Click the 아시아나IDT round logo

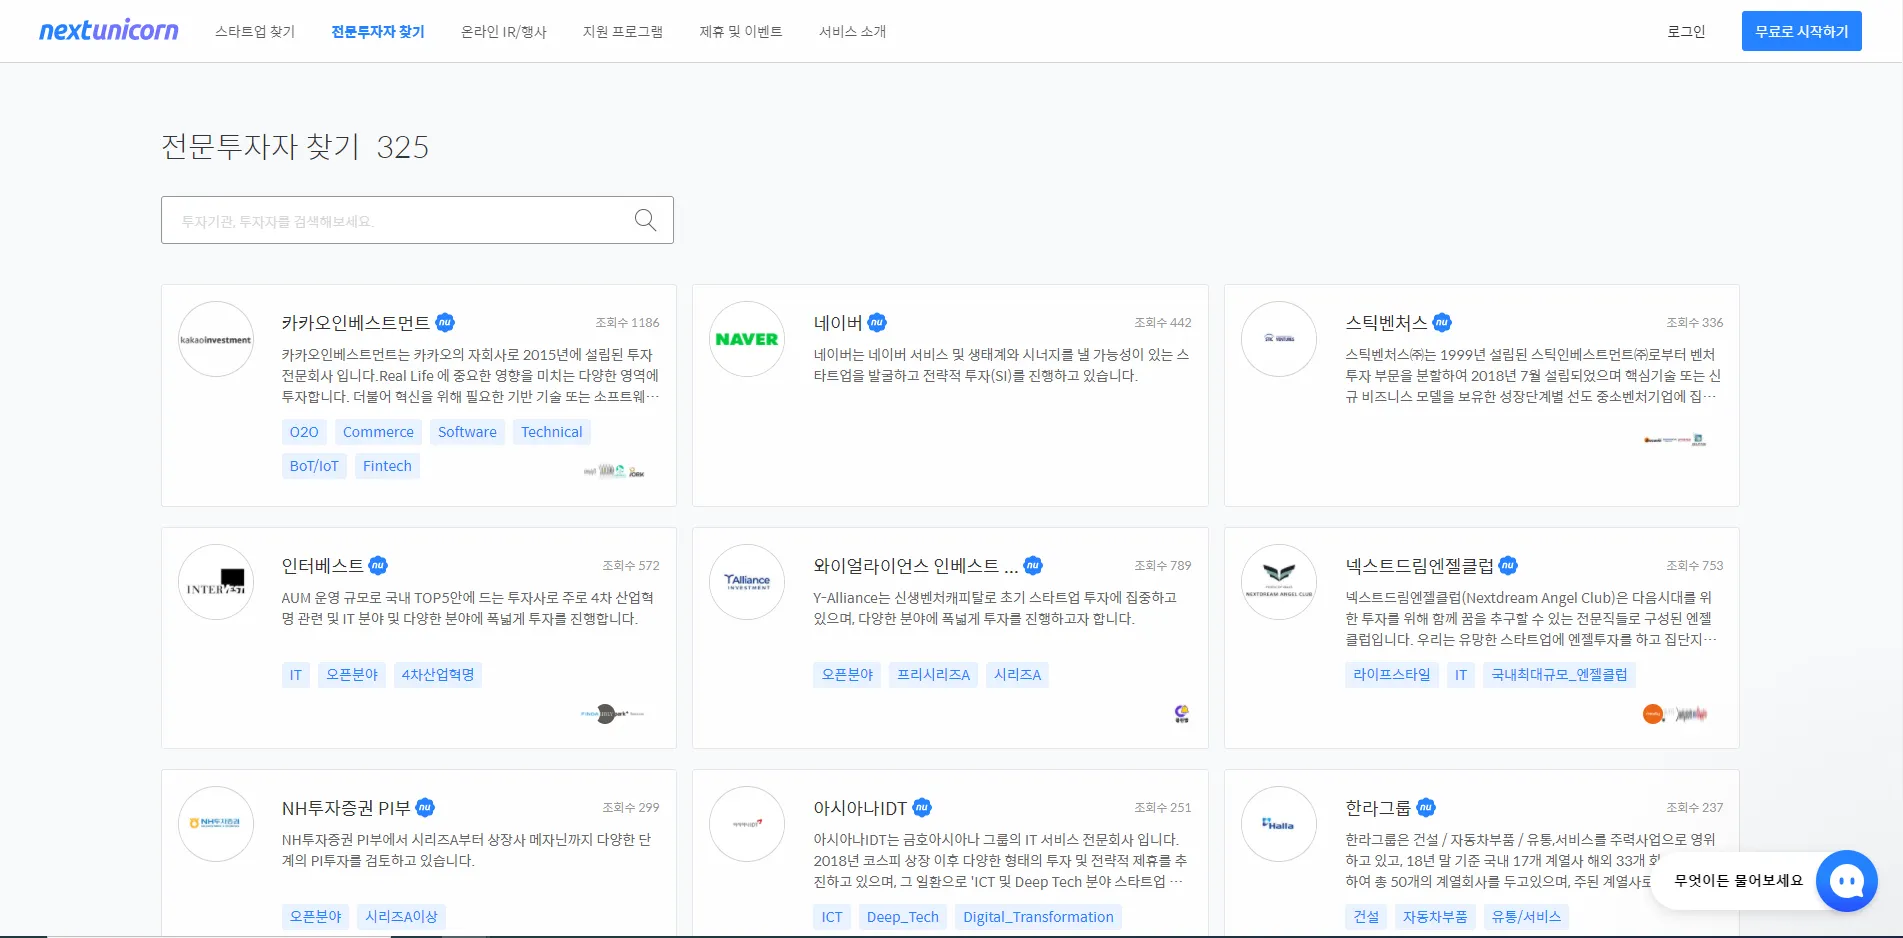point(747,824)
